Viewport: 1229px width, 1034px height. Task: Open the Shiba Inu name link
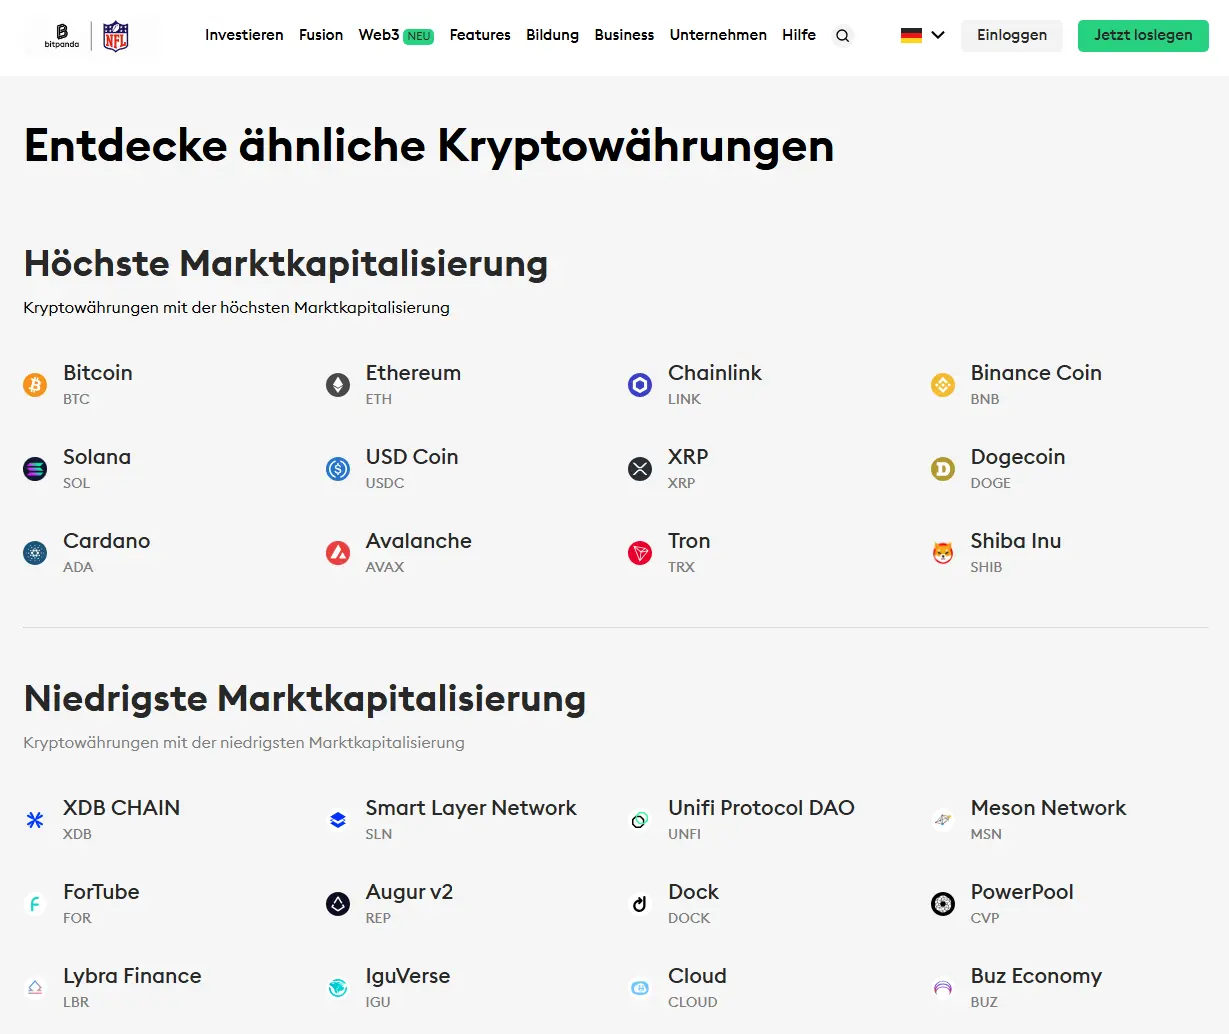tap(1016, 541)
